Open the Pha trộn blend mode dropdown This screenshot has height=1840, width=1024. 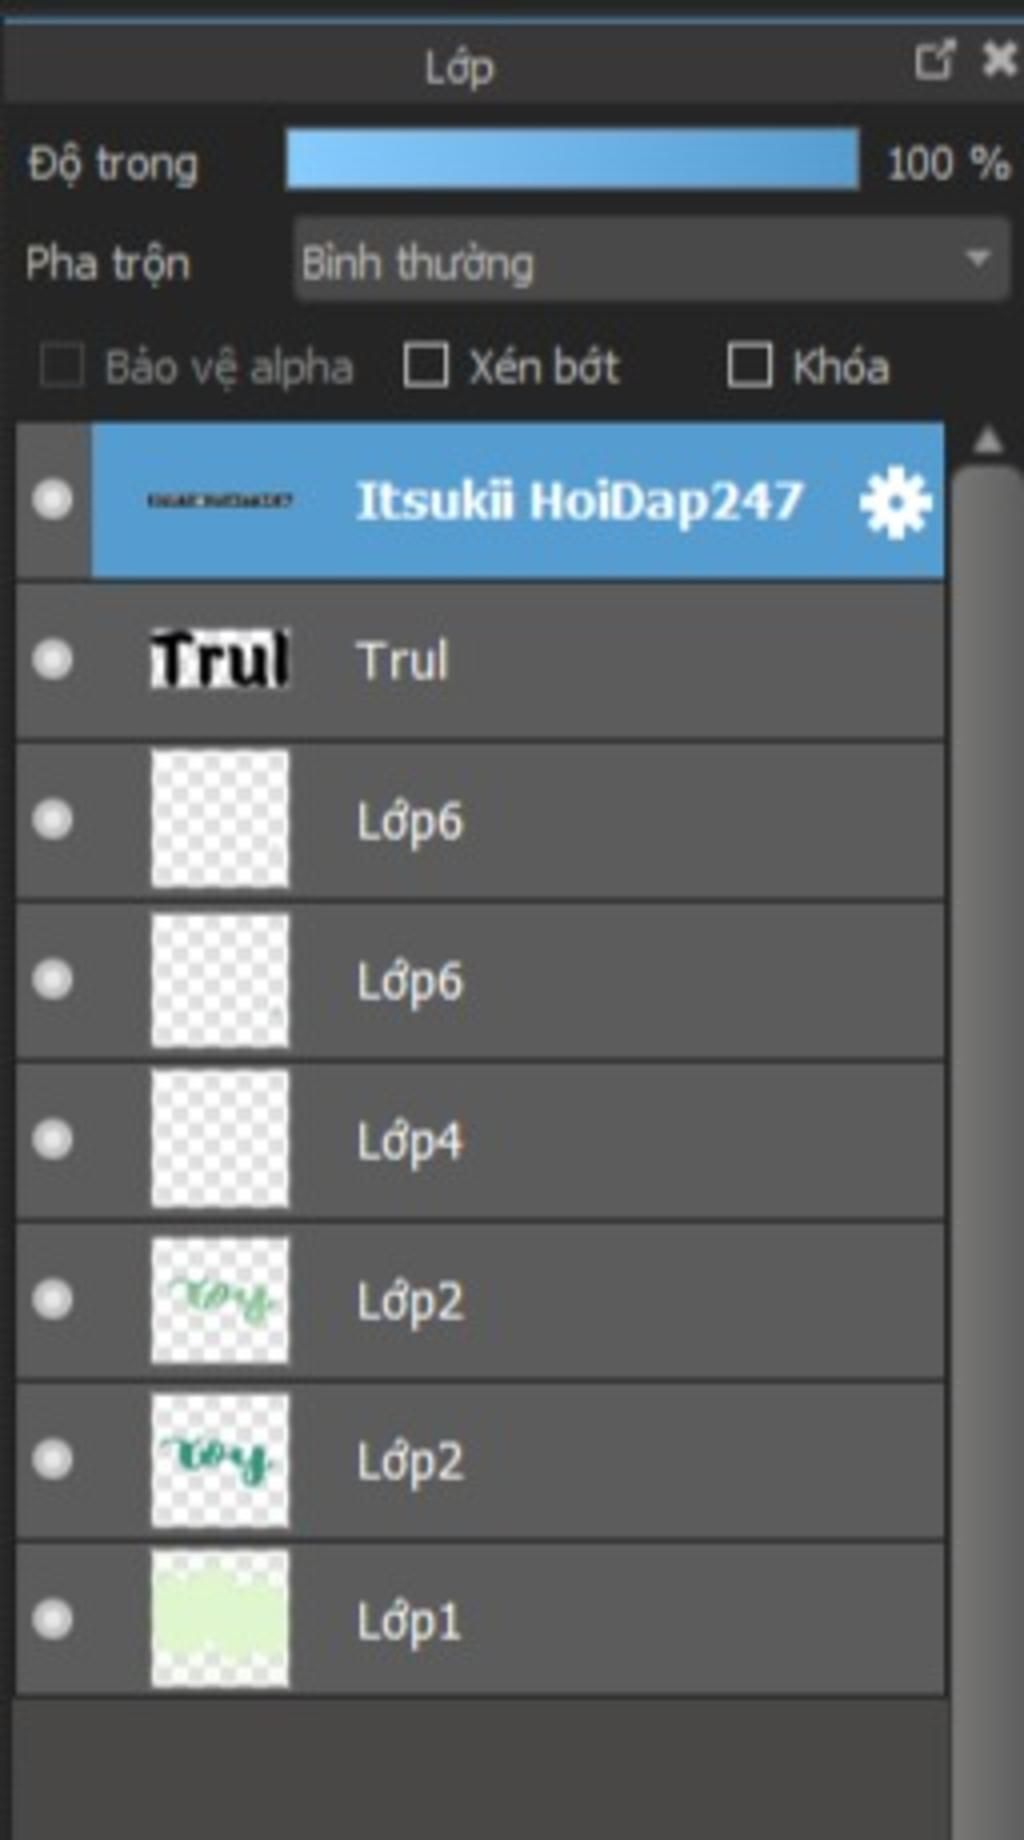tap(651, 261)
